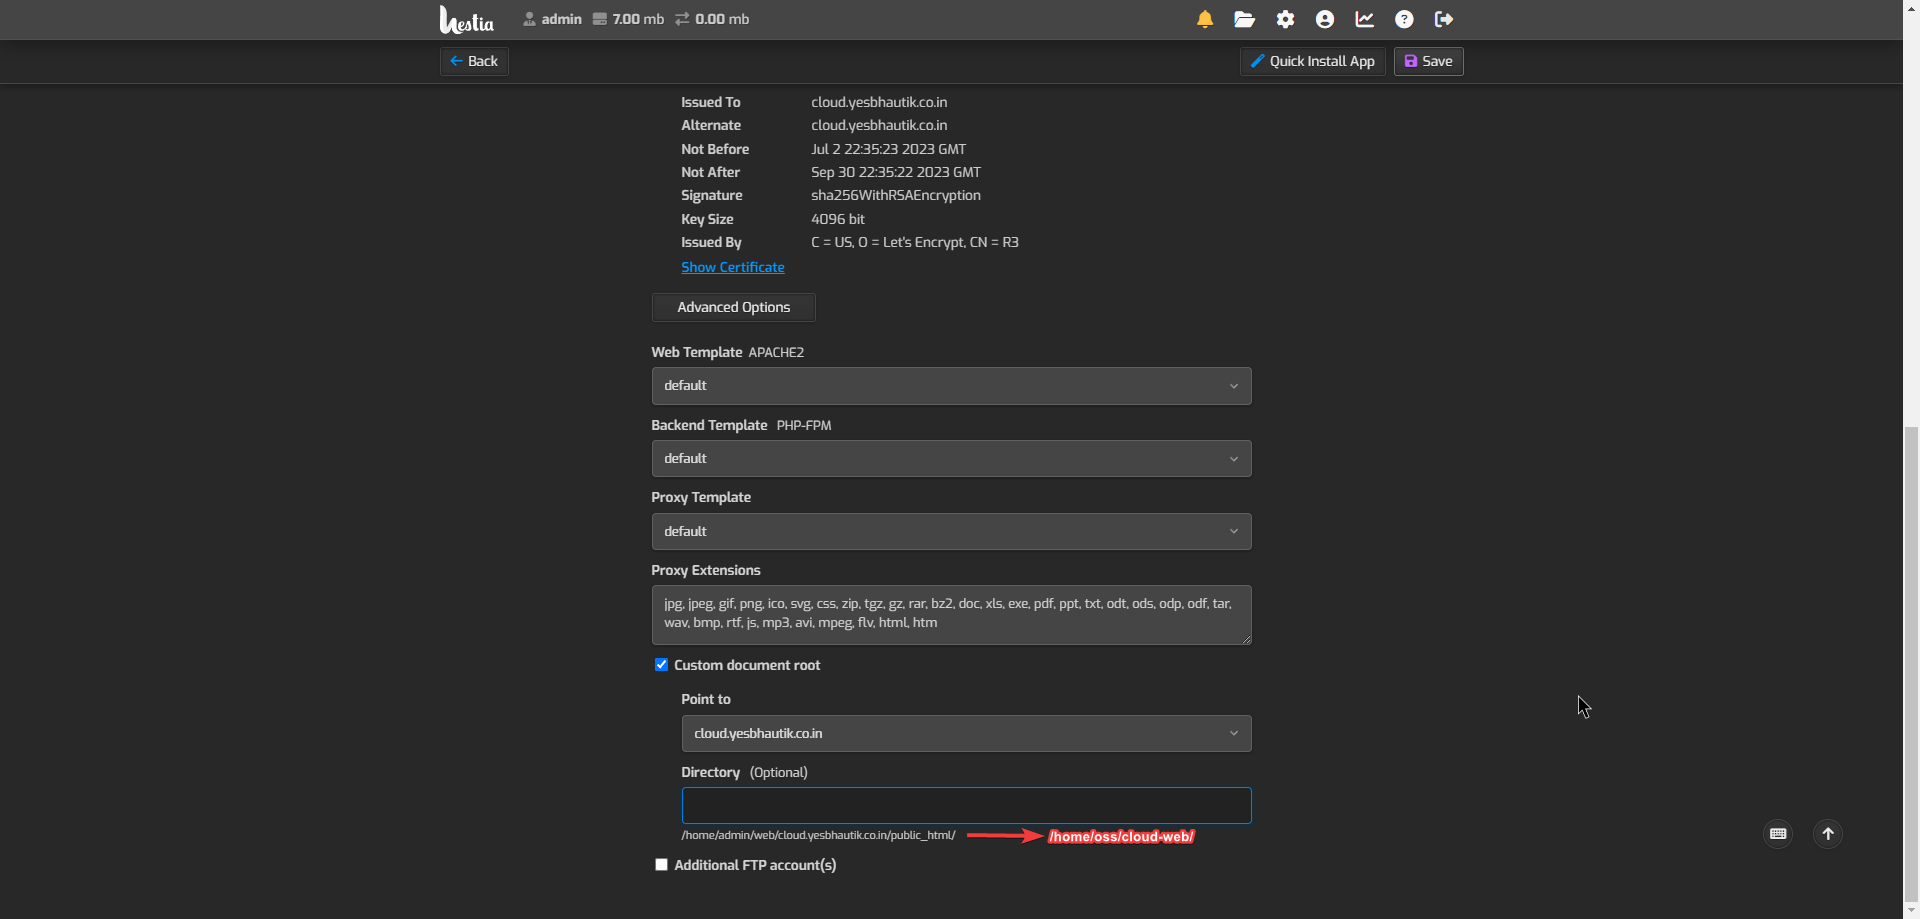The image size is (1920, 919).
Task: Click the 7.00 mb disk usage
Action: coord(628,19)
